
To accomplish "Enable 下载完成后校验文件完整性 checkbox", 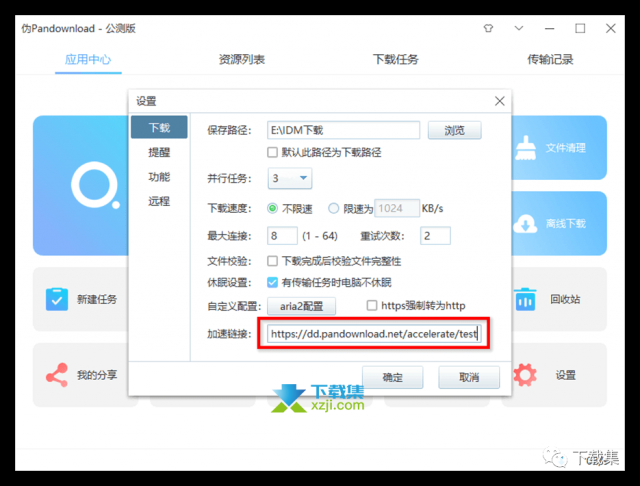I will tap(272, 261).
